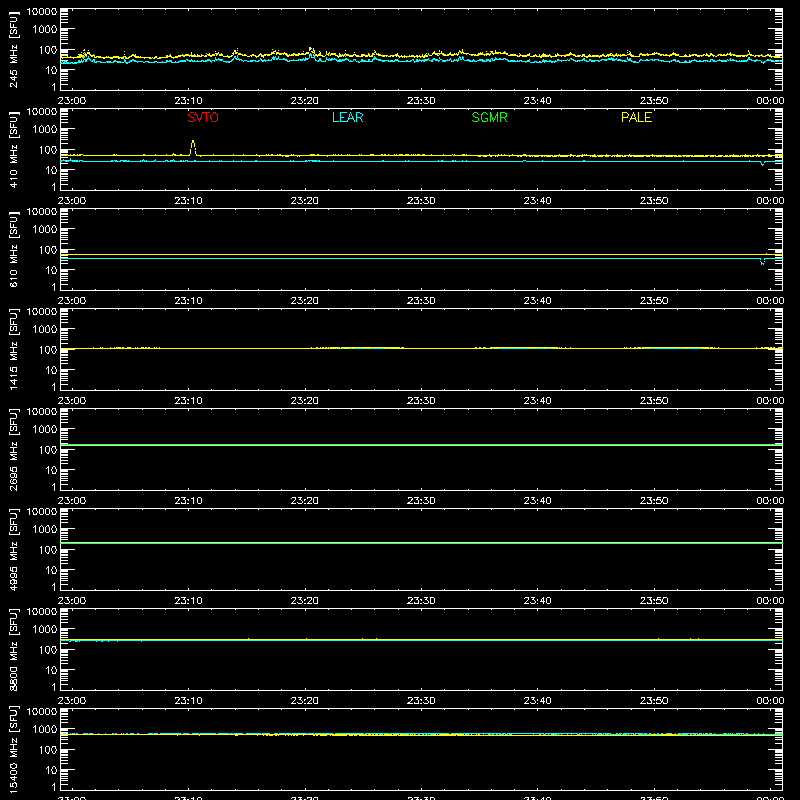This screenshot has width=800, height=800.
Task: Click the 610 MHz [SFU] axis label
Action: (x=13, y=249)
